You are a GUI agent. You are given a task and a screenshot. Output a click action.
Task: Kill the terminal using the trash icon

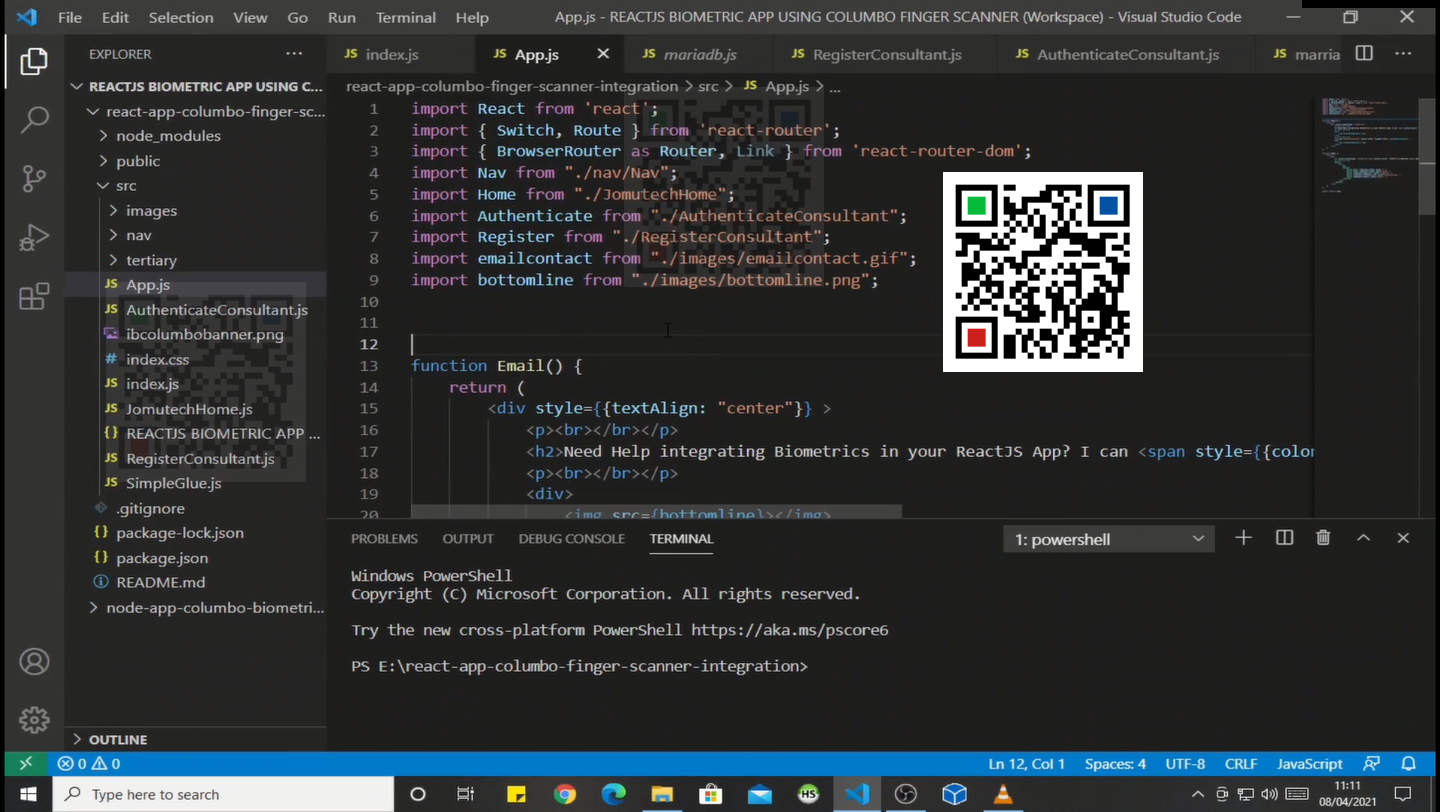coord(1322,538)
